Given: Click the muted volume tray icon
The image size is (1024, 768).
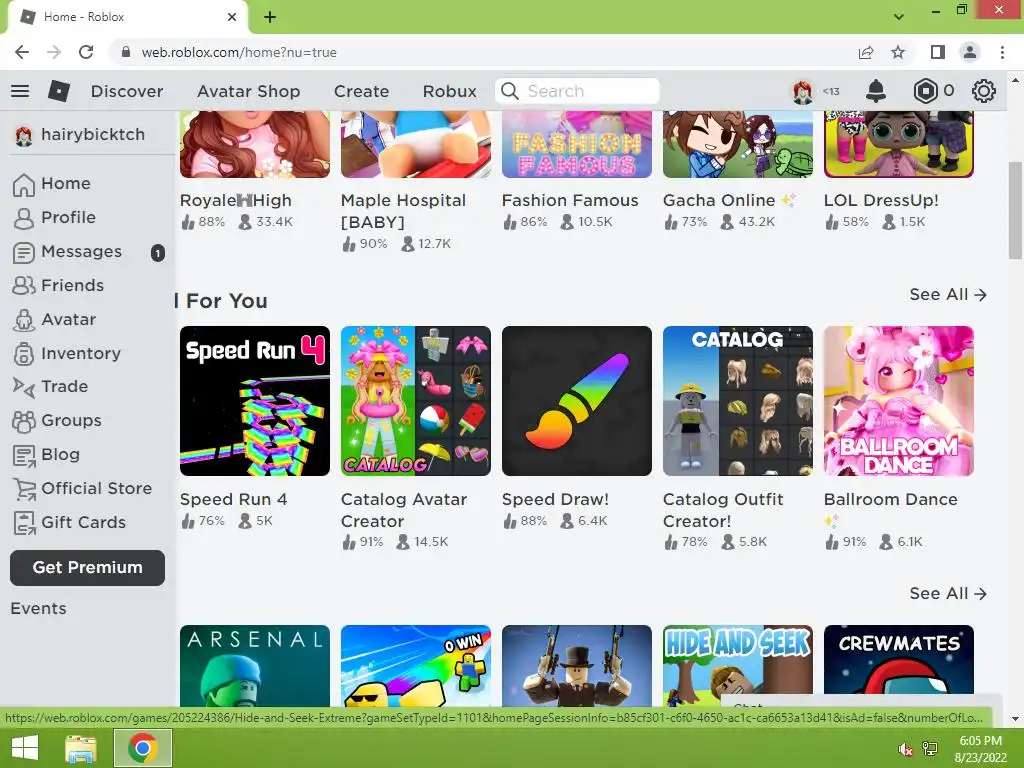Looking at the screenshot, I should coord(905,749).
